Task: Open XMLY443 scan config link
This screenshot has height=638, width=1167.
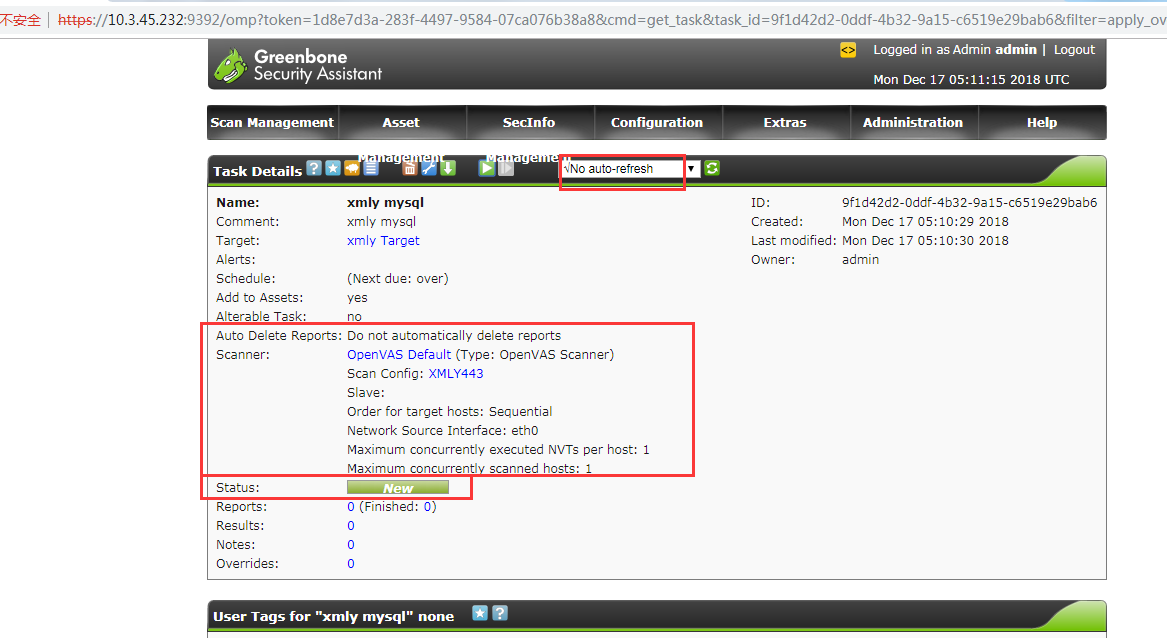Action: (455, 374)
